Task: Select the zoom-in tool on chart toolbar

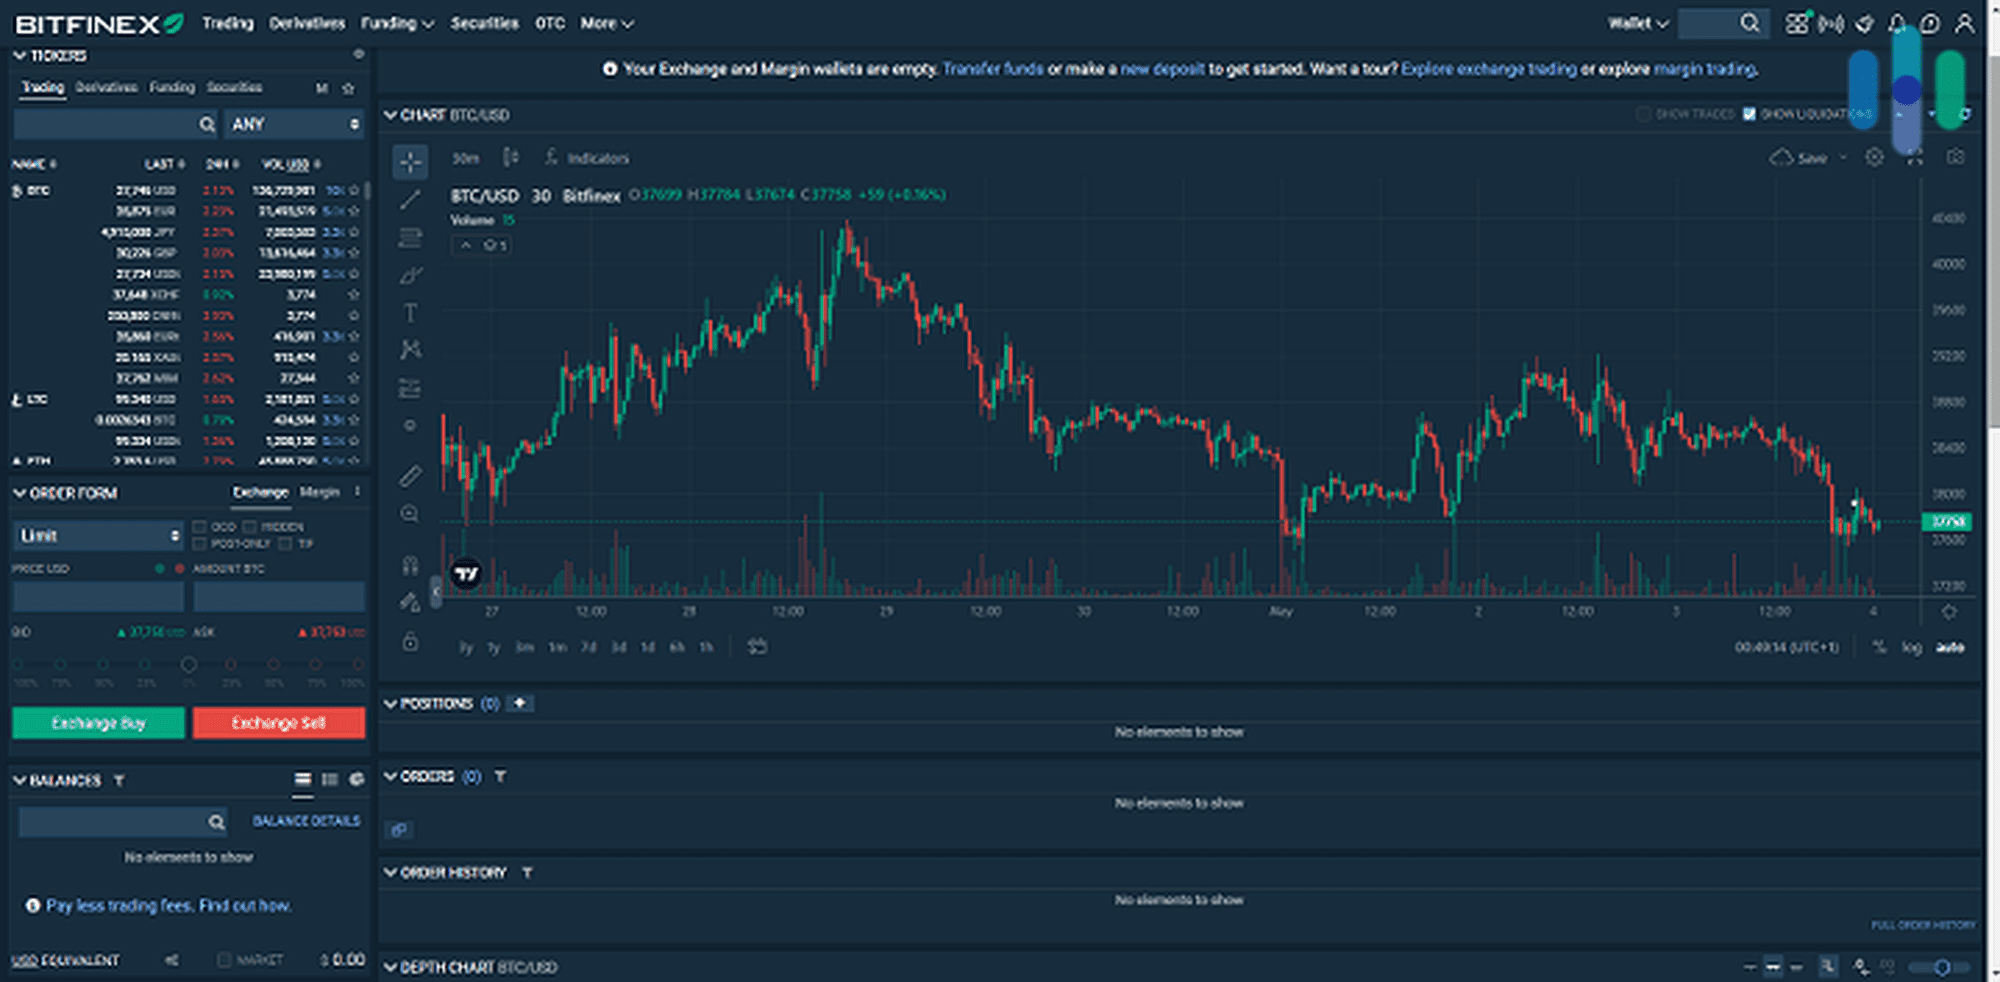Action: click(410, 514)
